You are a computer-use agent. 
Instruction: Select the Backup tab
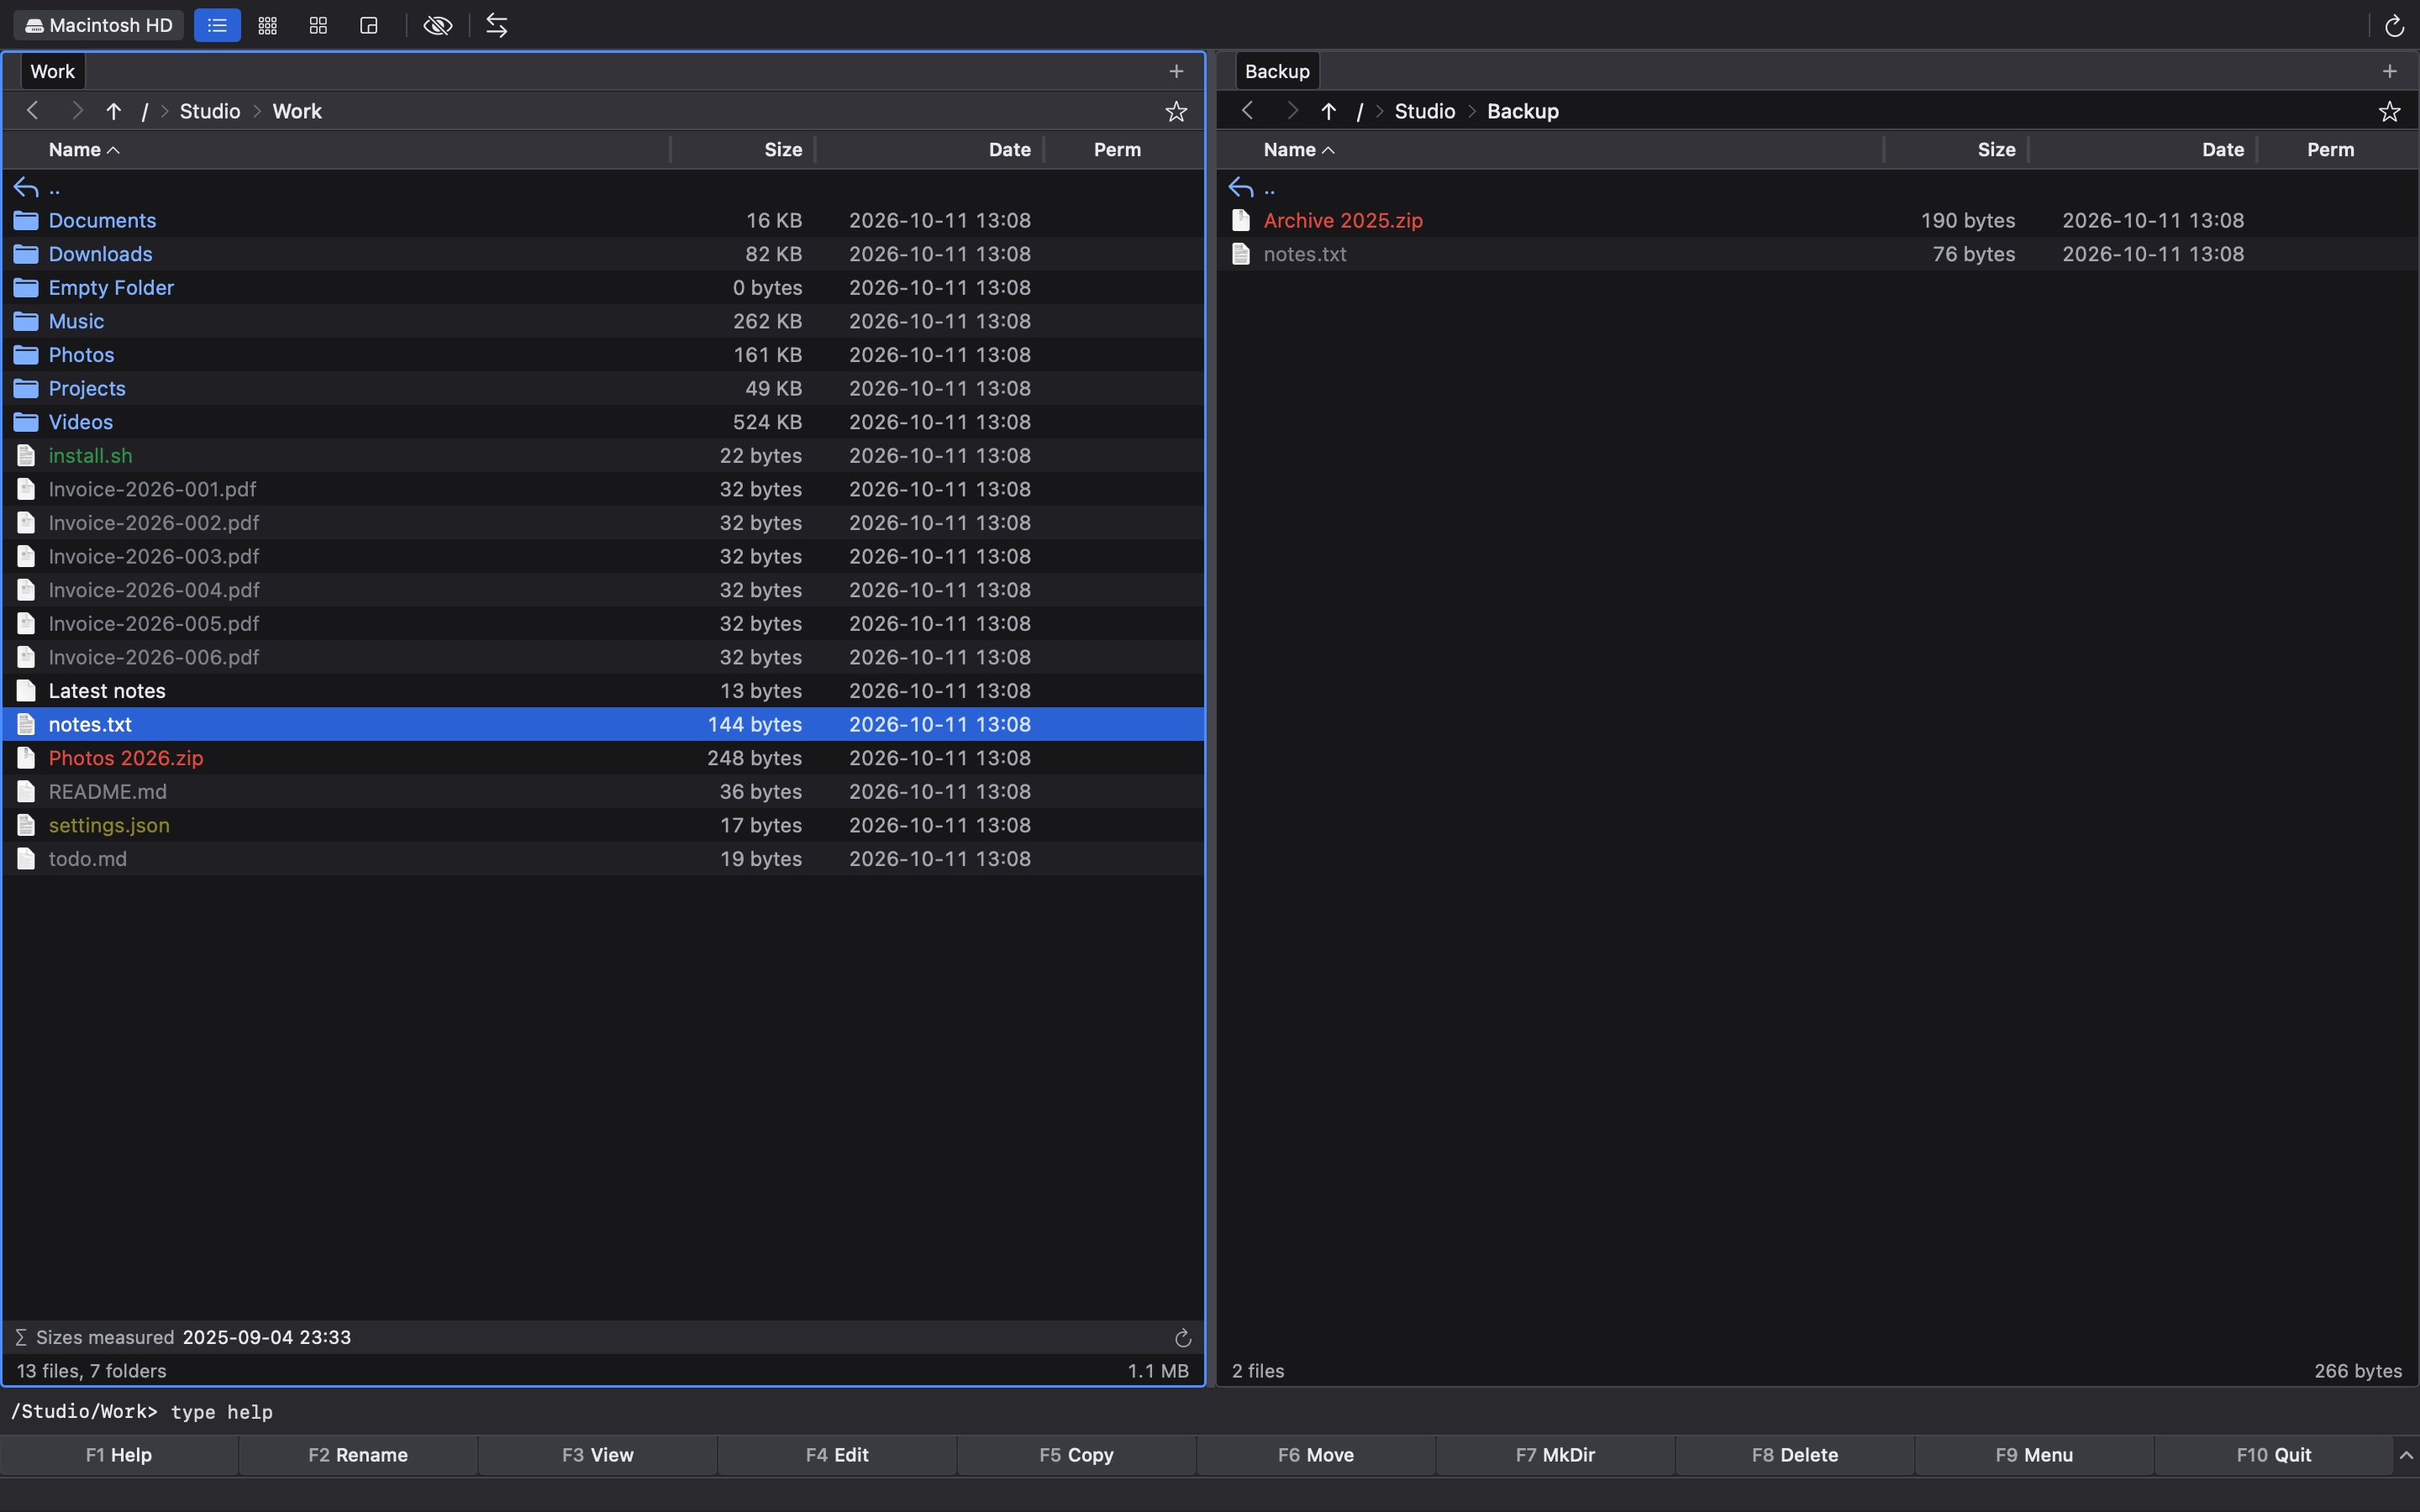click(x=1277, y=71)
